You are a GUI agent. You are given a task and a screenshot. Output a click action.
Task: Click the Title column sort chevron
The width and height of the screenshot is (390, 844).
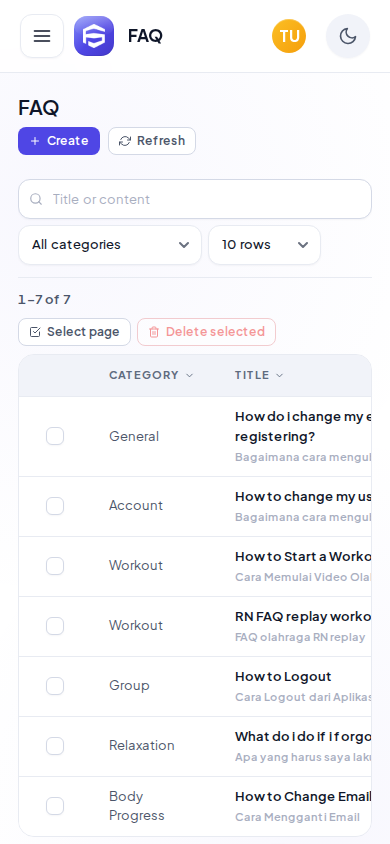tap(280, 376)
